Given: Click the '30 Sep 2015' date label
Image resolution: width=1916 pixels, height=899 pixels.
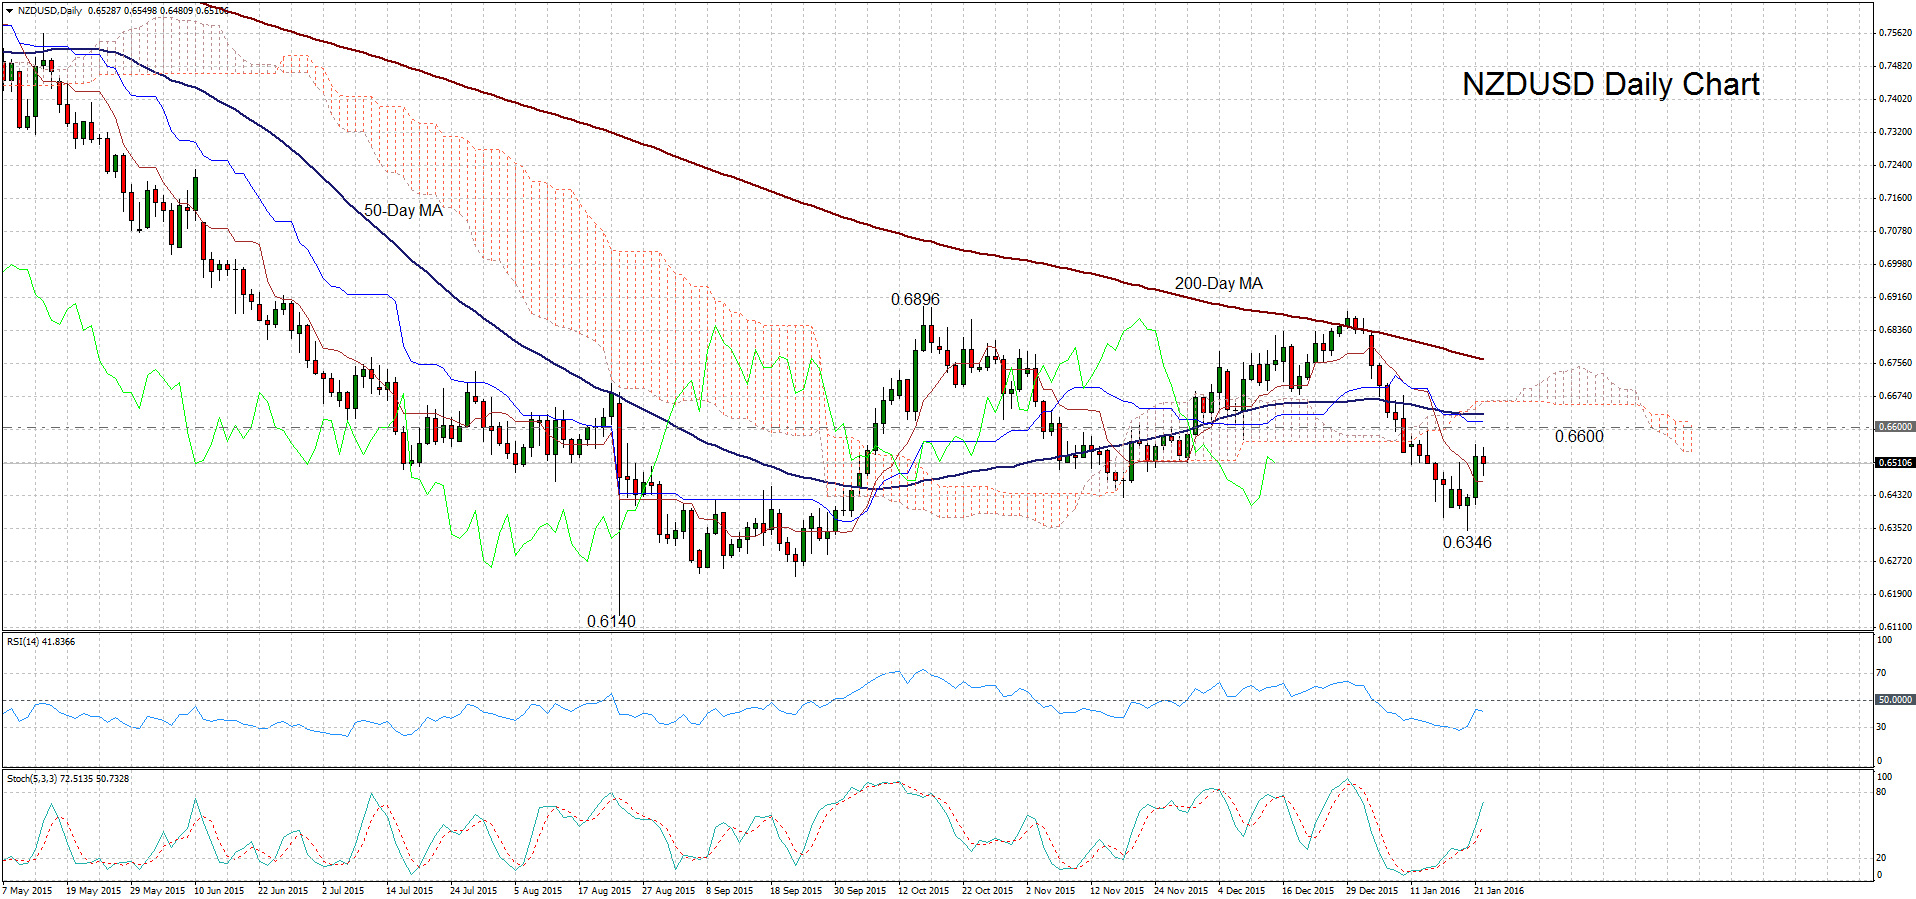Looking at the screenshot, I should (x=860, y=890).
